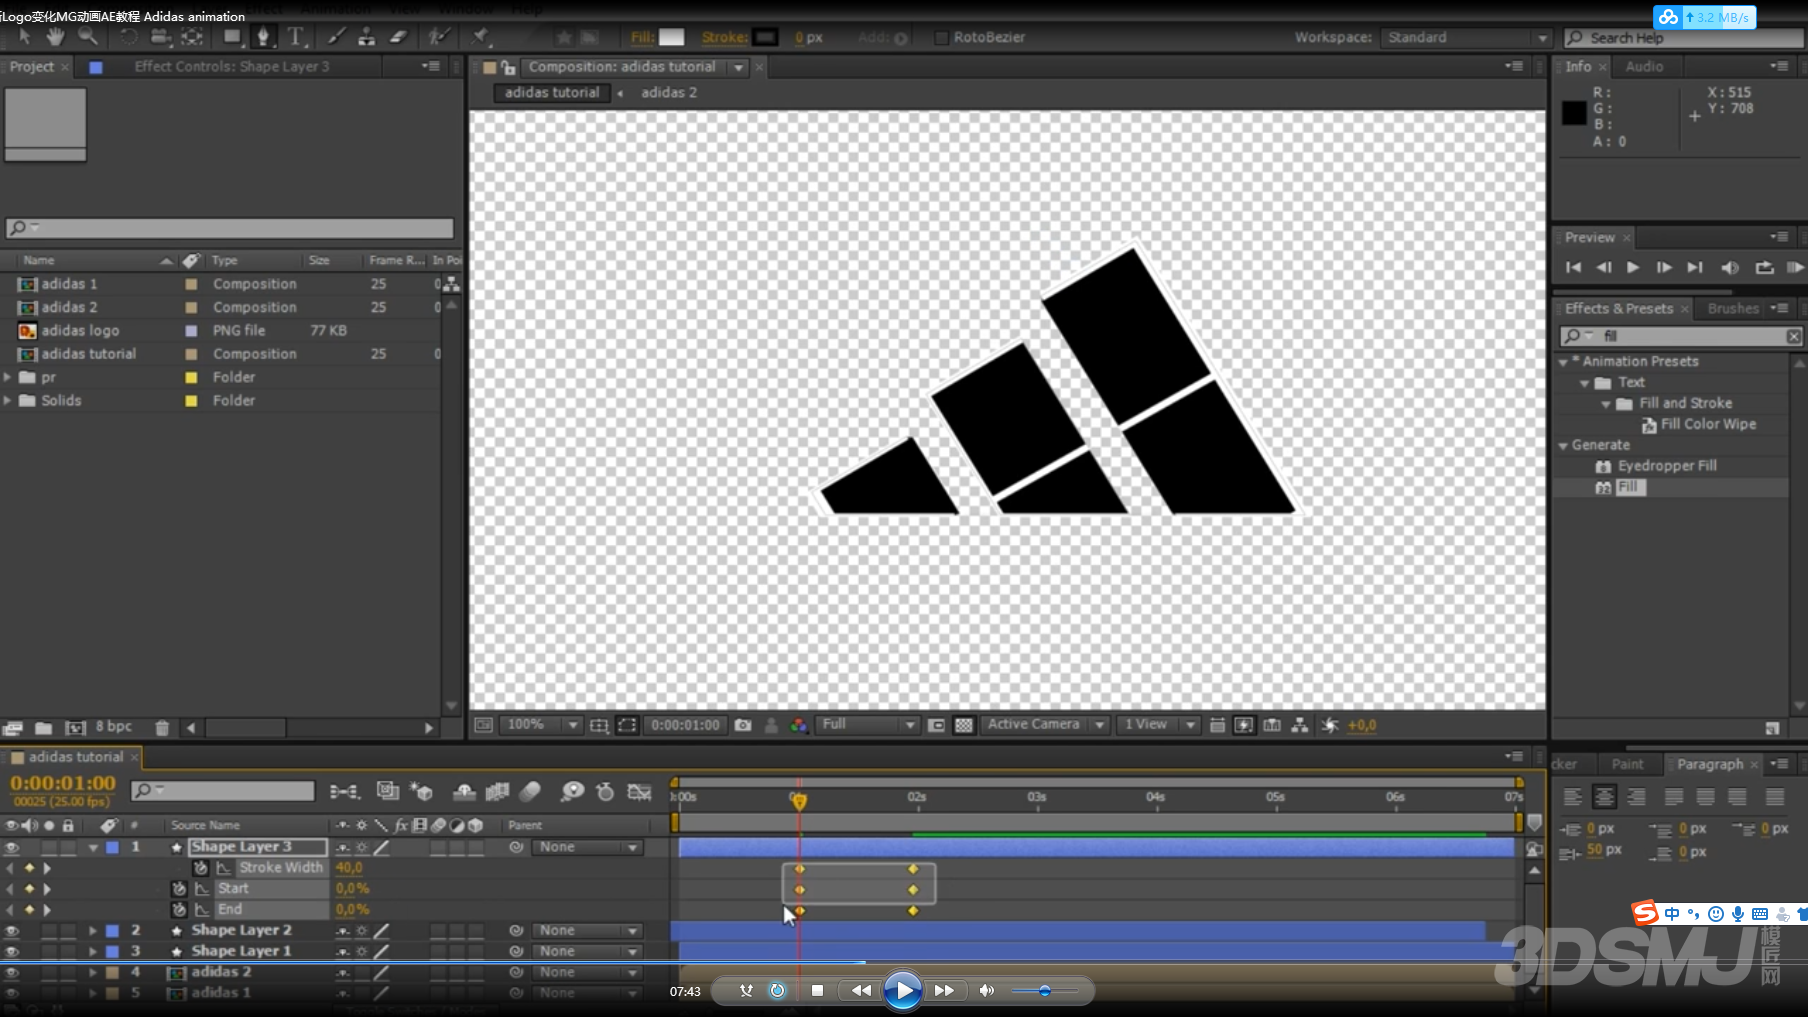
Task: Hide Shape Layer 2 with eye toggle
Action: coord(12,930)
